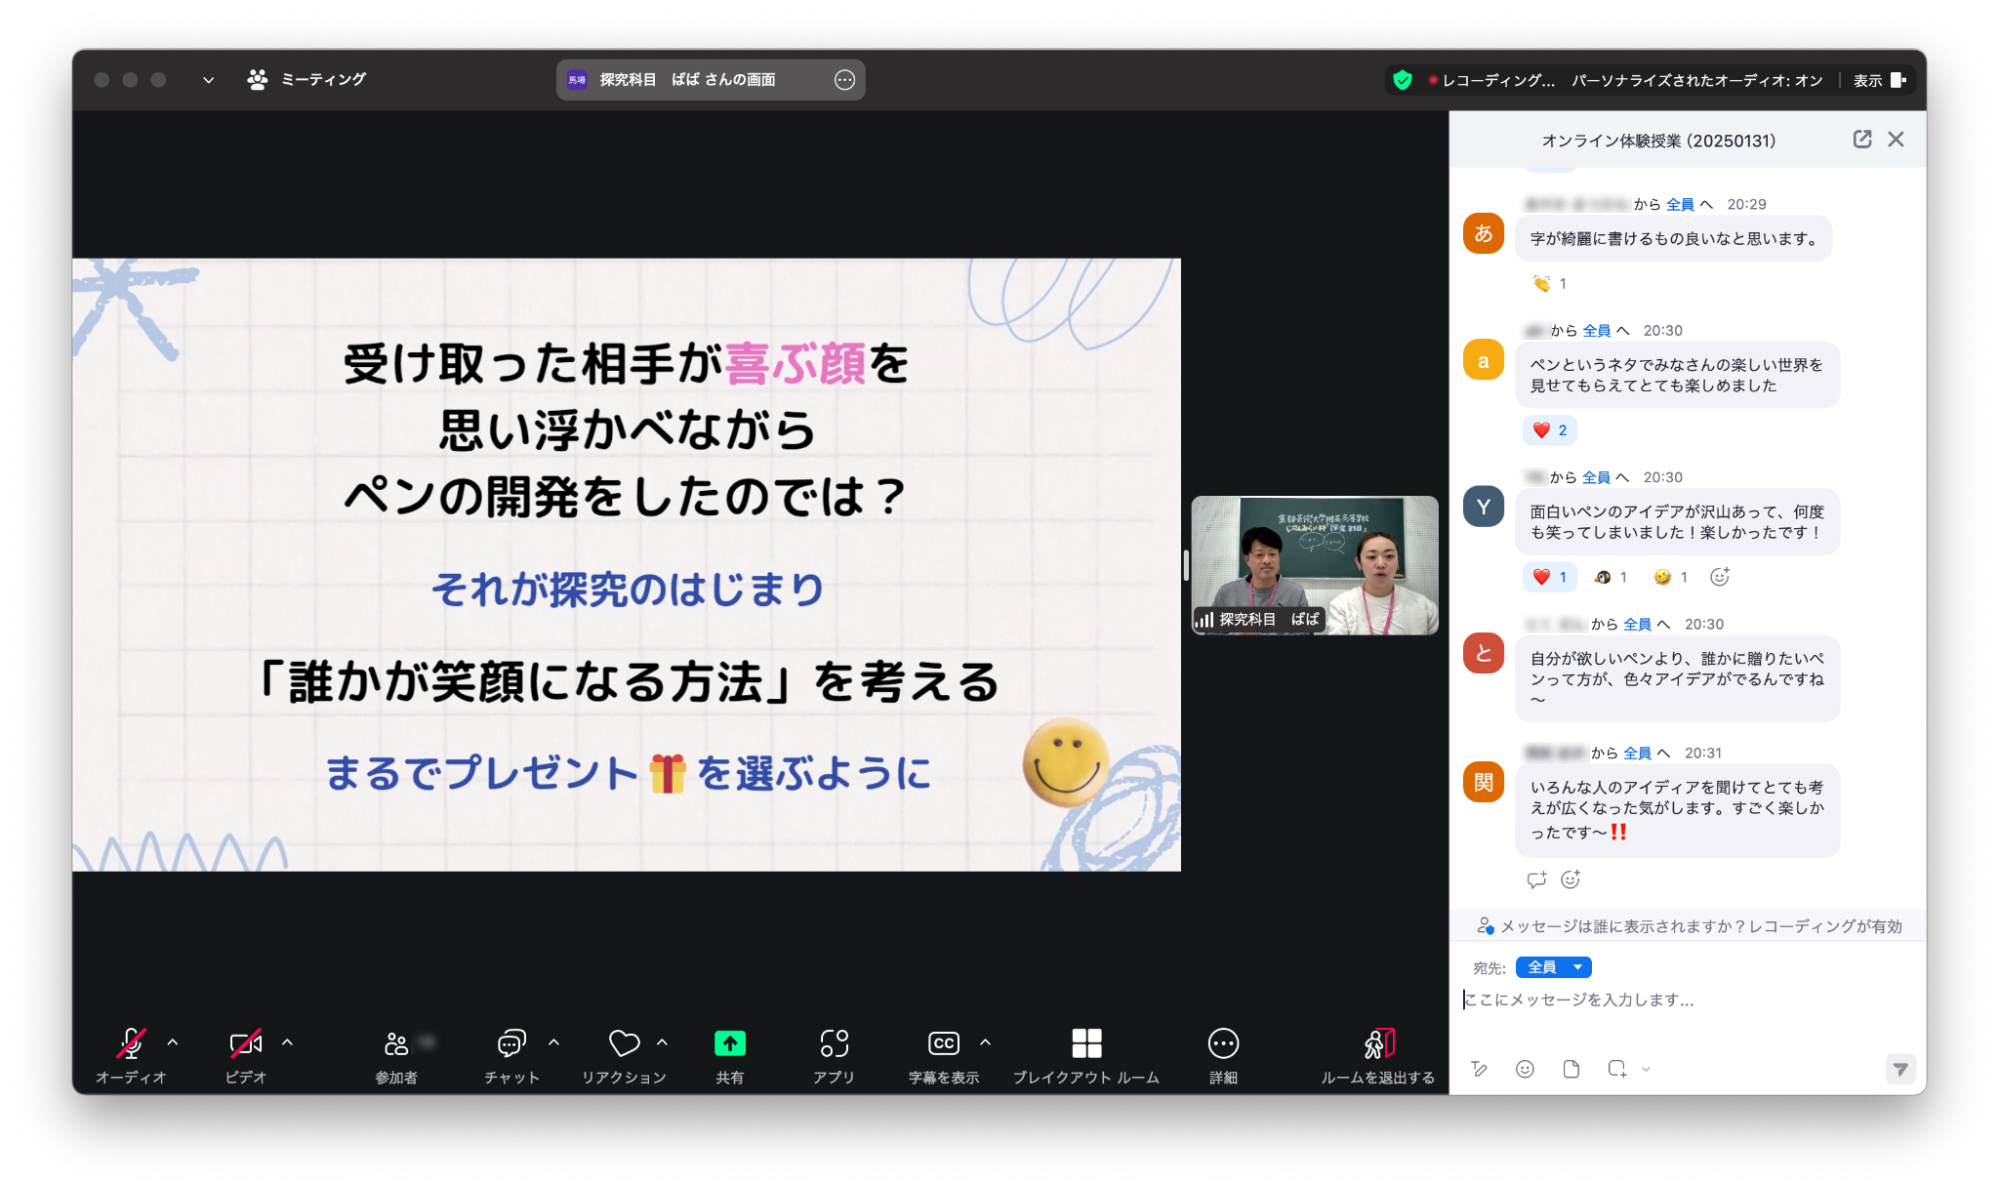The width and height of the screenshot is (1999, 1190).
Task: Click 全員 link beside Y's 20:30 timestamp
Action: pos(1596,477)
